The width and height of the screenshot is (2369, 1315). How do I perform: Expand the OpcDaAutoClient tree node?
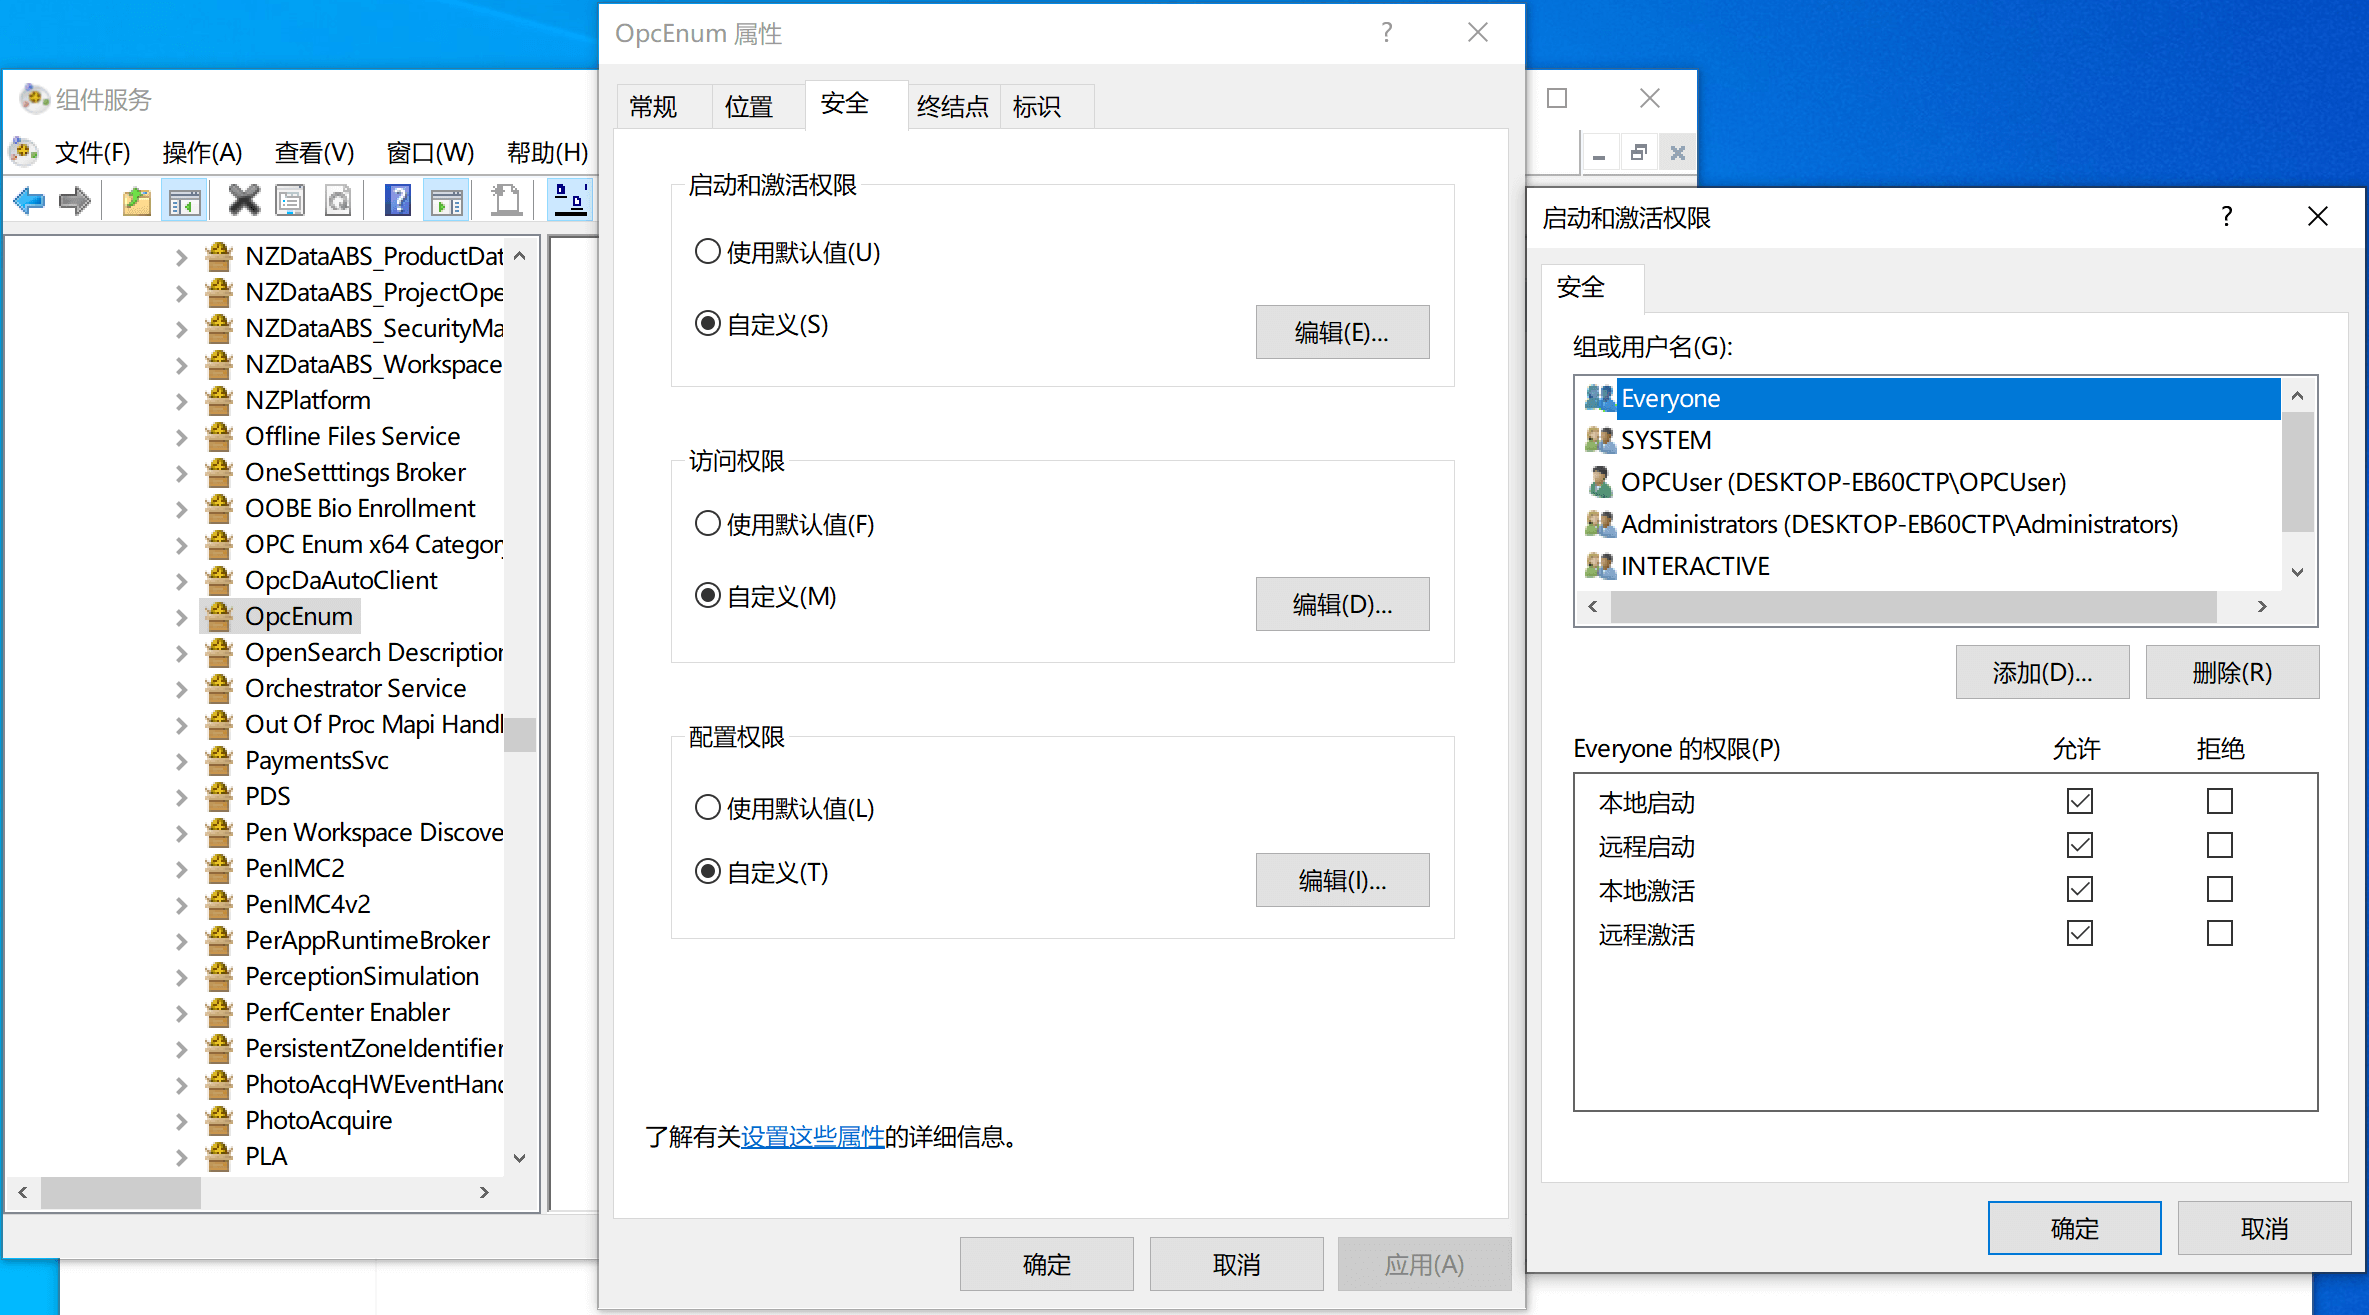click(x=181, y=581)
